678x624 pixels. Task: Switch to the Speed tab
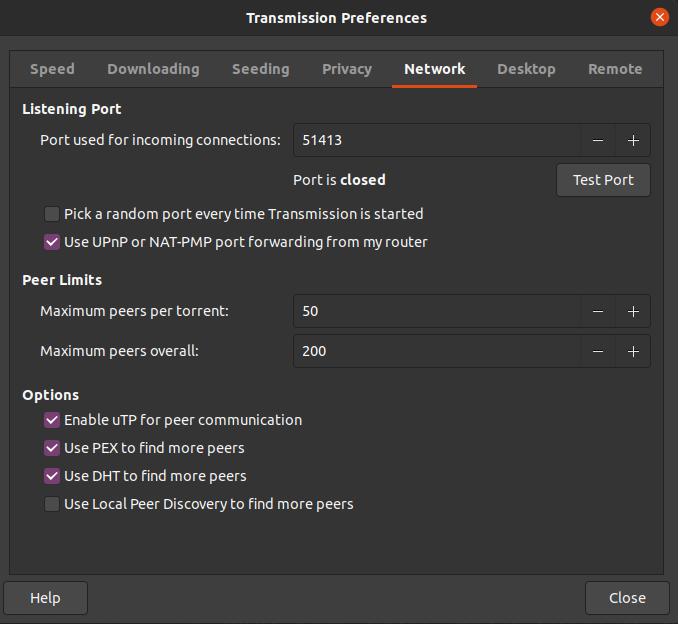tap(52, 69)
